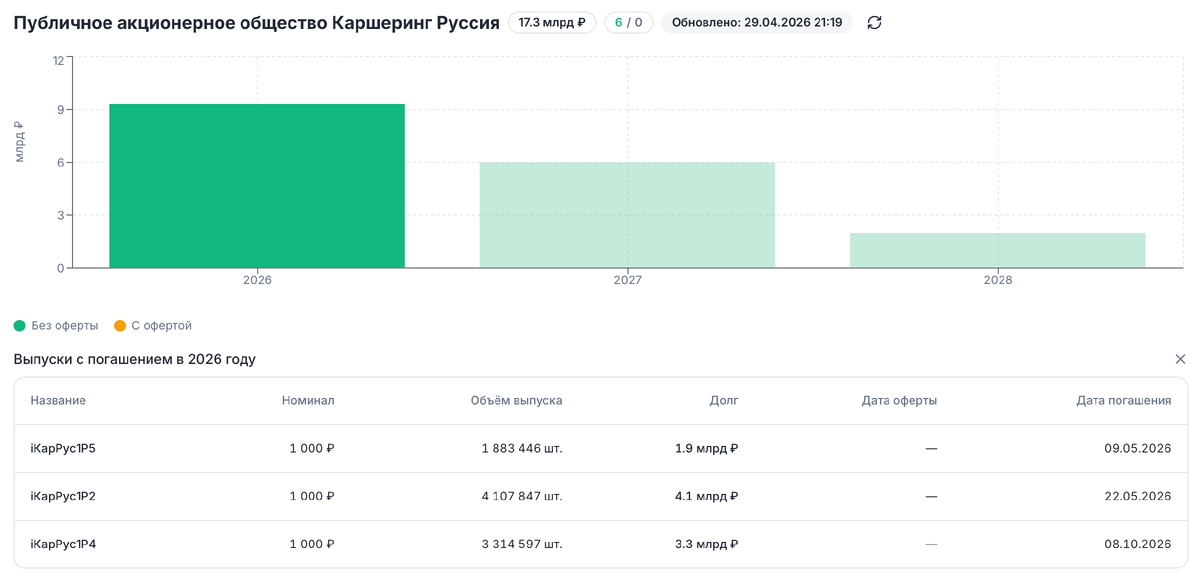Click the maturity date 22.05.2026
The image size is (1200, 578).
pyautogui.click(x=1137, y=497)
